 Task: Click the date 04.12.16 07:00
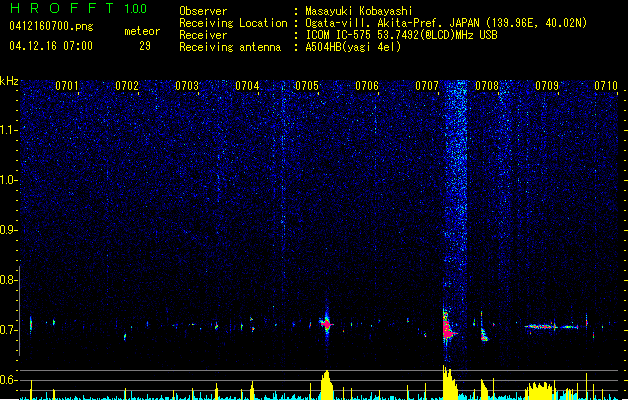click(x=51, y=46)
